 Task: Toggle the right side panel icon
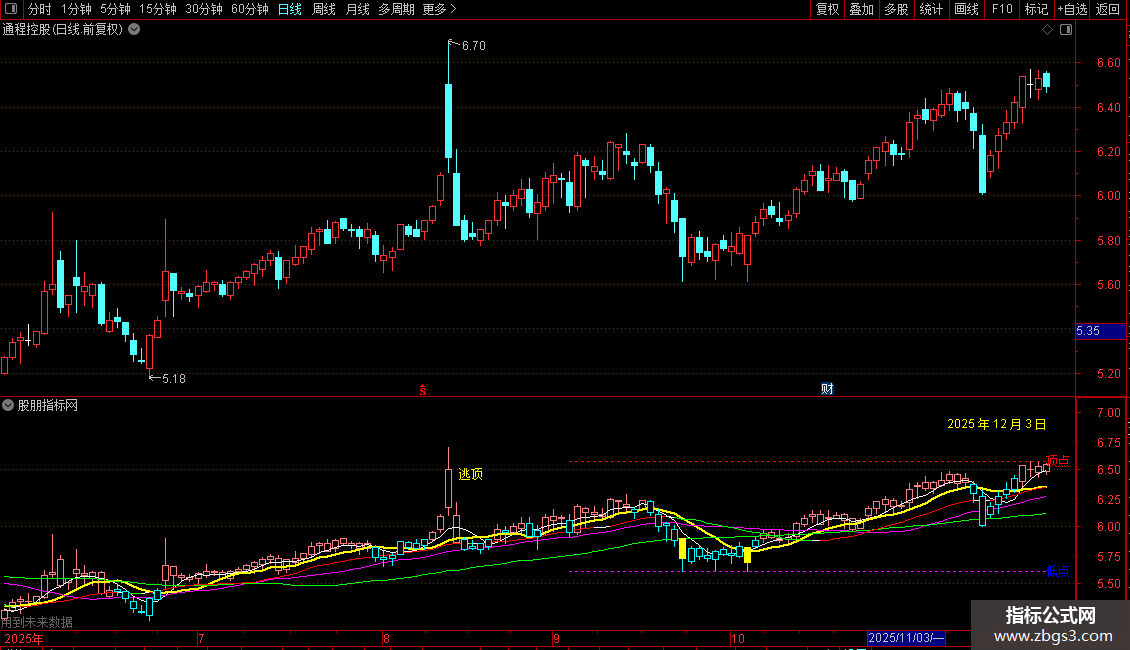[x=1066, y=30]
